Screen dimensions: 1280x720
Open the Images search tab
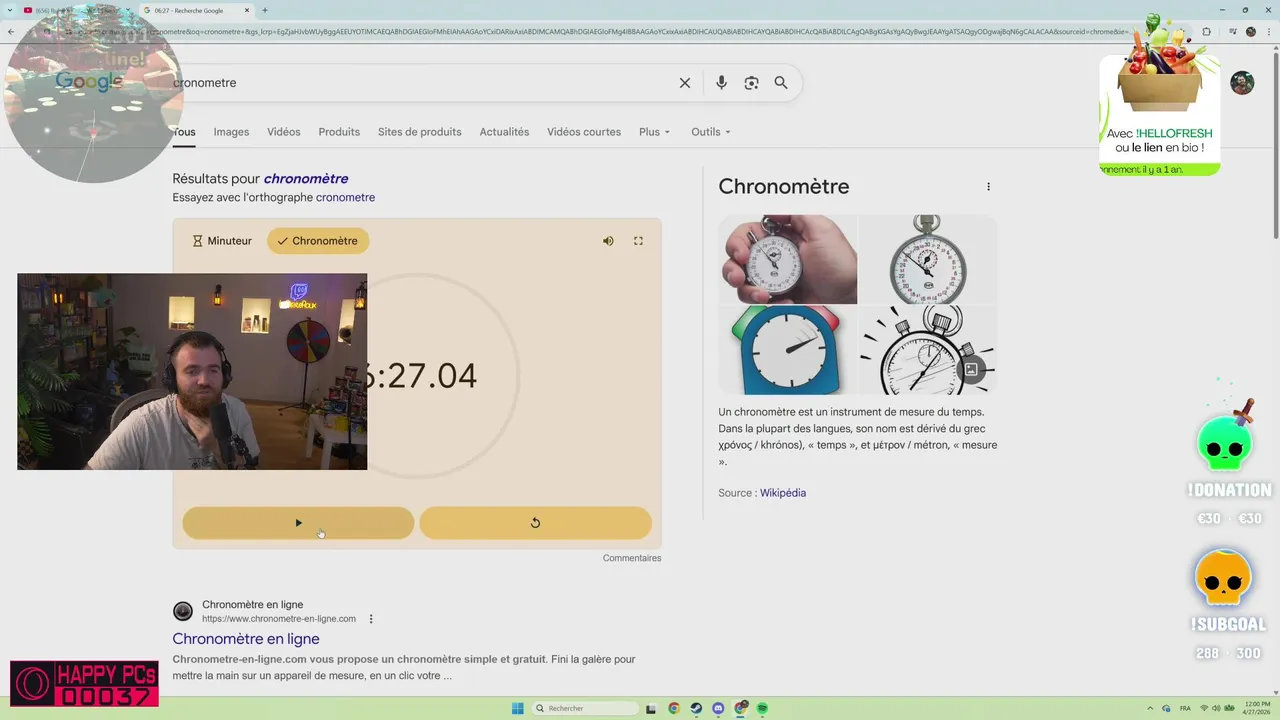pos(231,132)
